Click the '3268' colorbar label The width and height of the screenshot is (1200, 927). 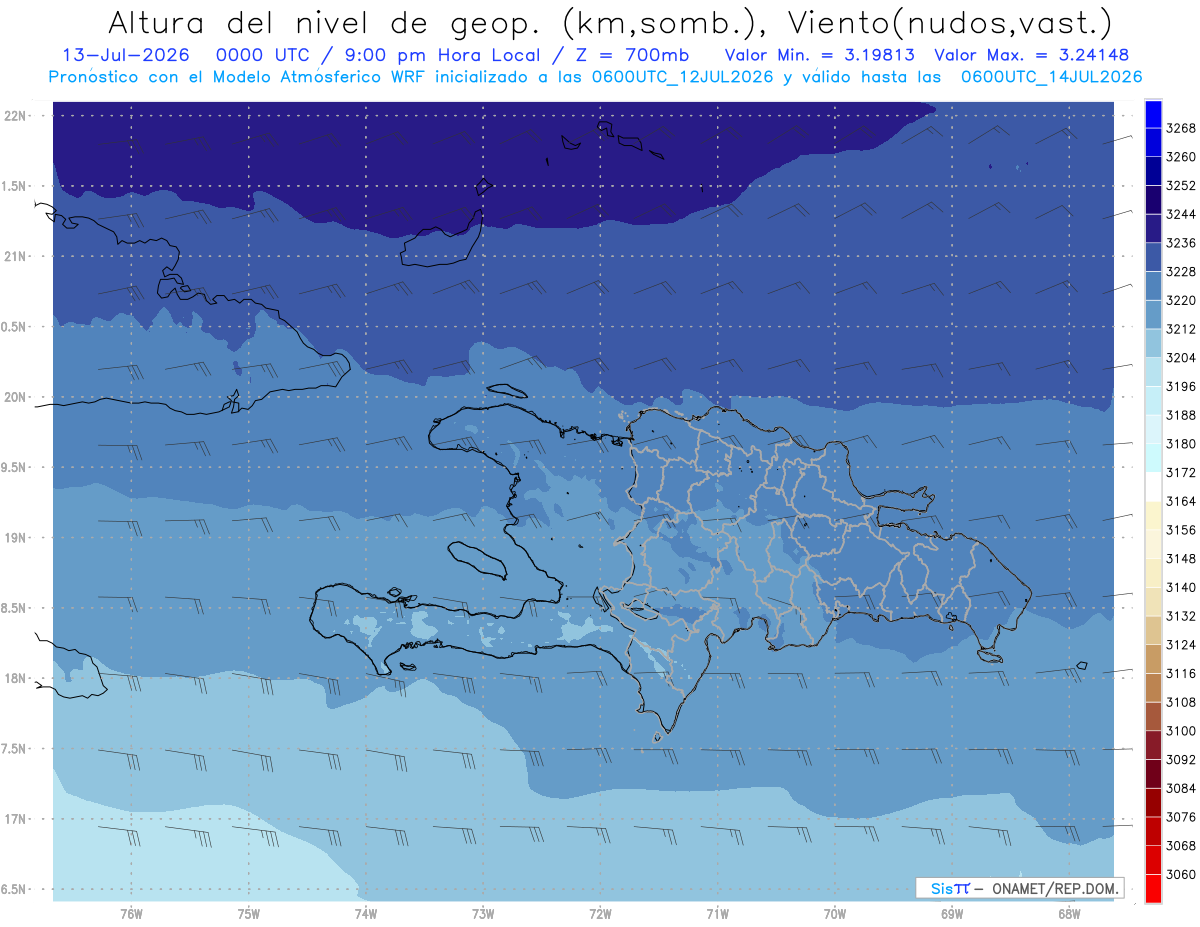pyautogui.click(x=1181, y=128)
